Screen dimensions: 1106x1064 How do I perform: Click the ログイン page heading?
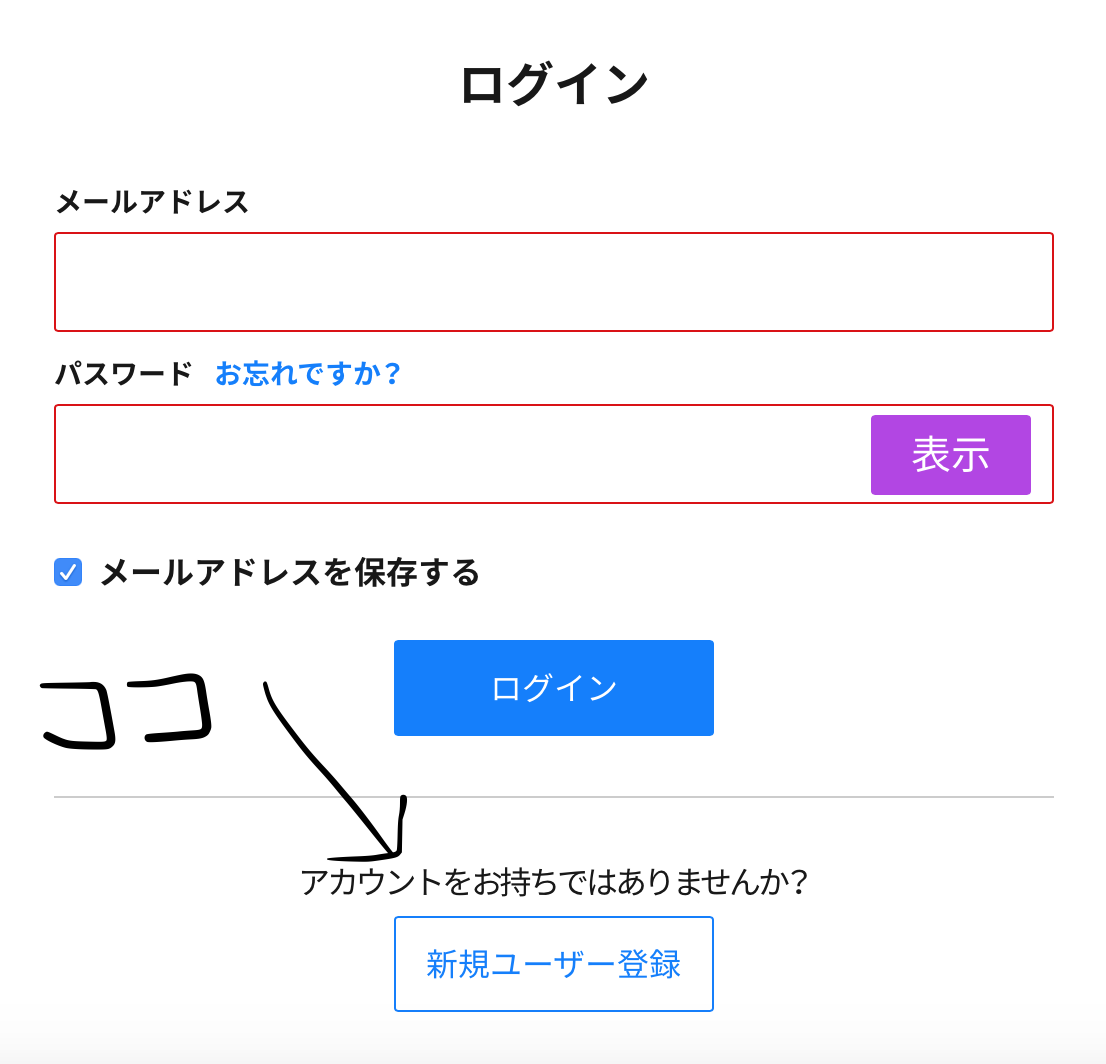pos(553,84)
